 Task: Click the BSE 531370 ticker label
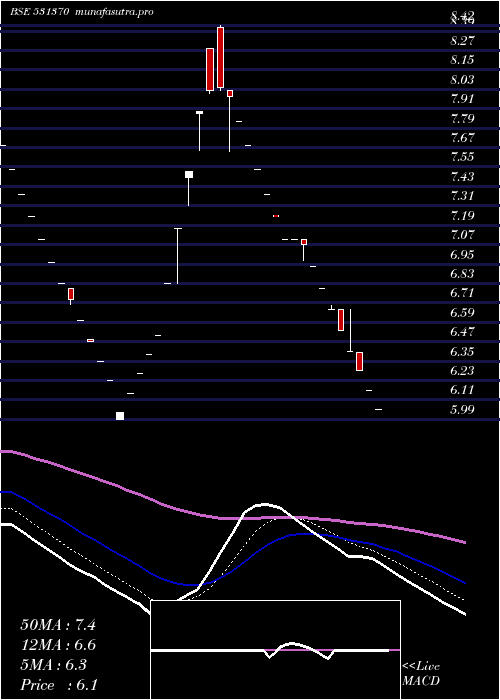click(39, 12)
